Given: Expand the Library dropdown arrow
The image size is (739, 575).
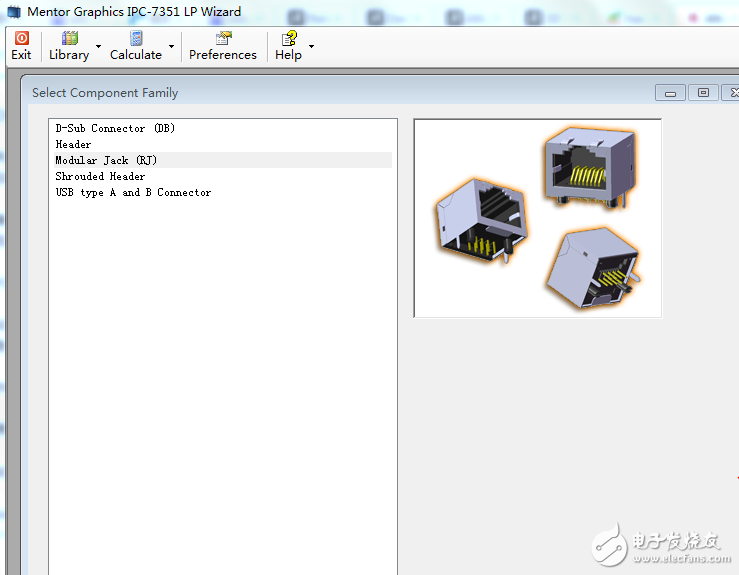Looking at the screenshot, I should click(x=99, y=46).
